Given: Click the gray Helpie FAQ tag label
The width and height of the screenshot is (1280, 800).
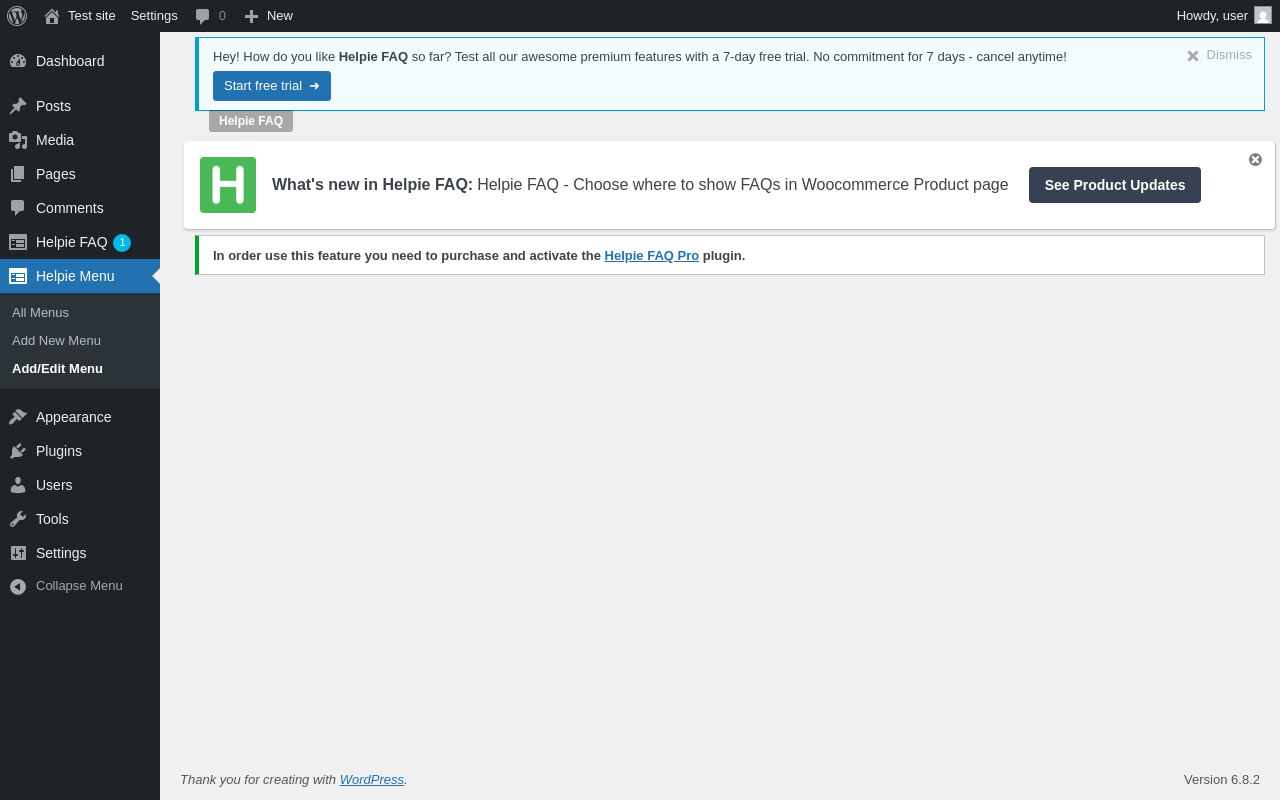Looking at the screenshot, I should click(251, 121).
